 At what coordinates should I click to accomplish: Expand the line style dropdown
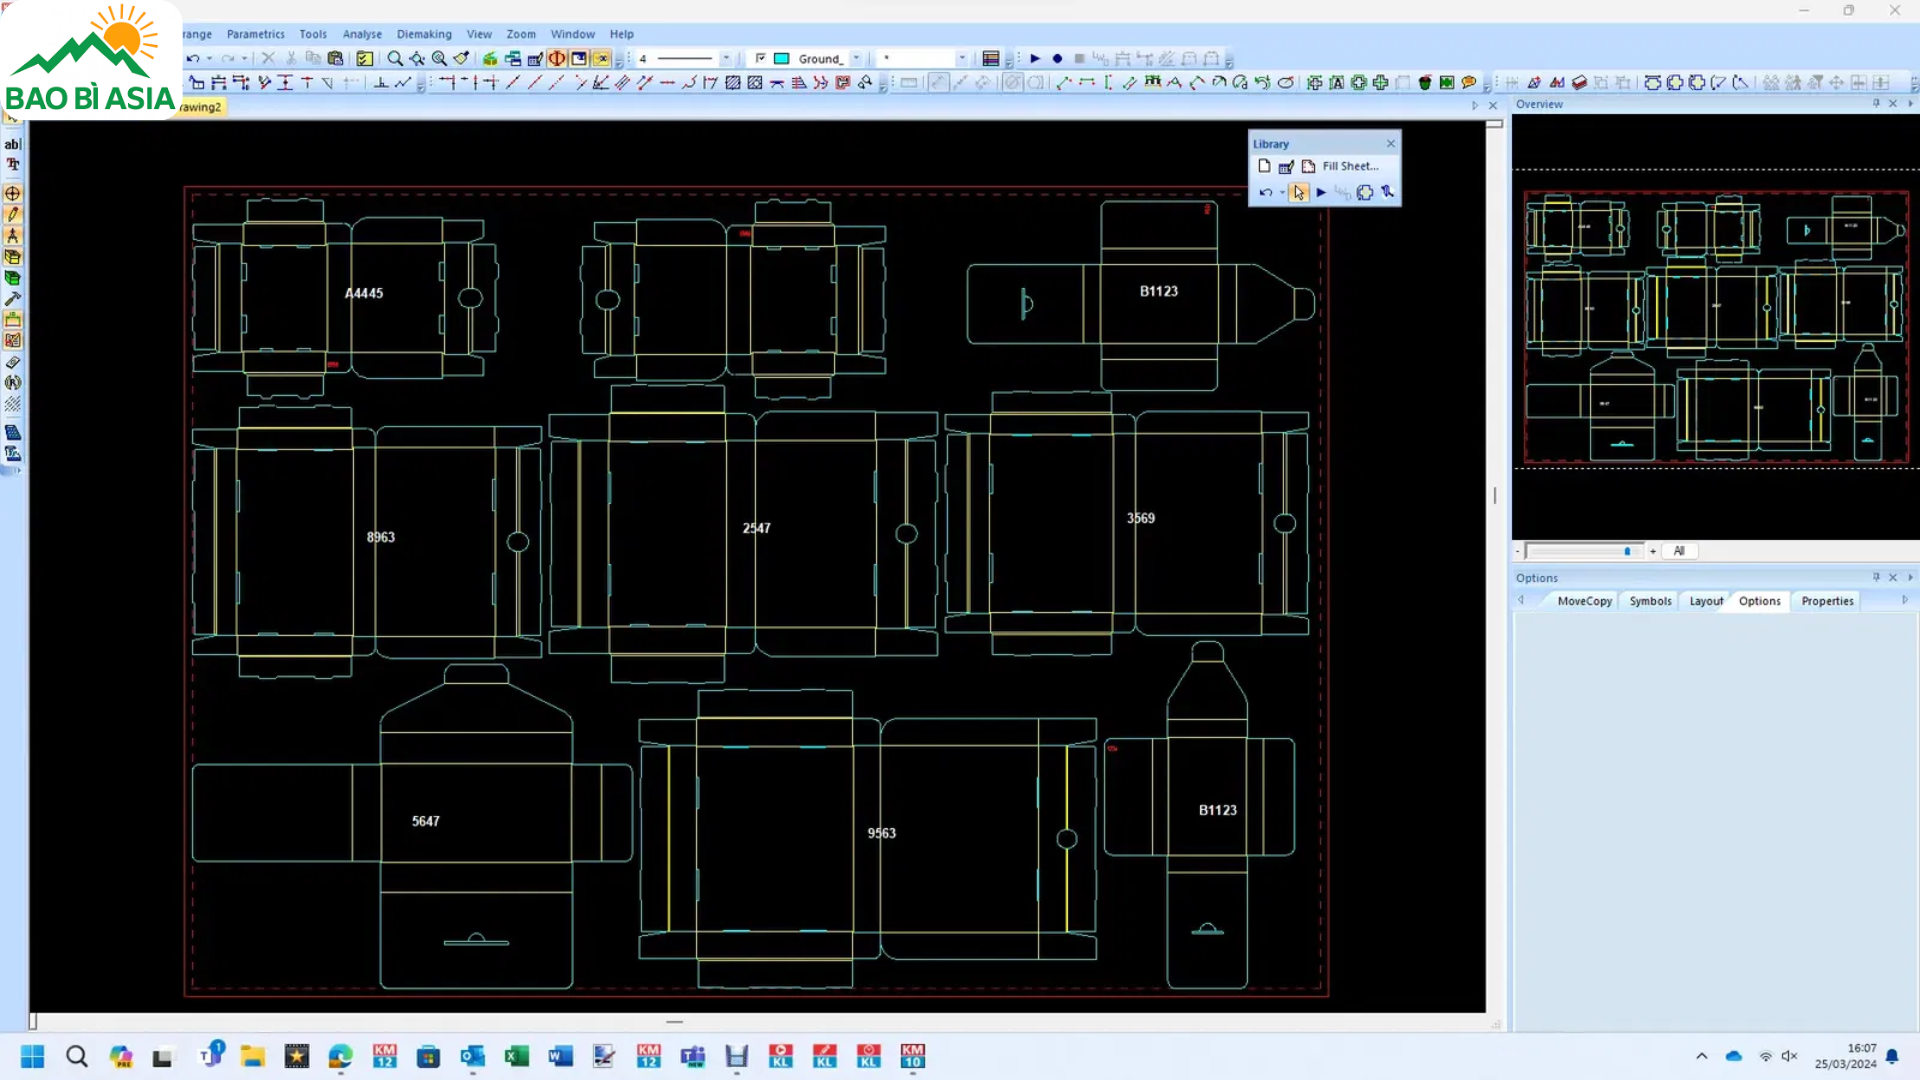(726, 59)
